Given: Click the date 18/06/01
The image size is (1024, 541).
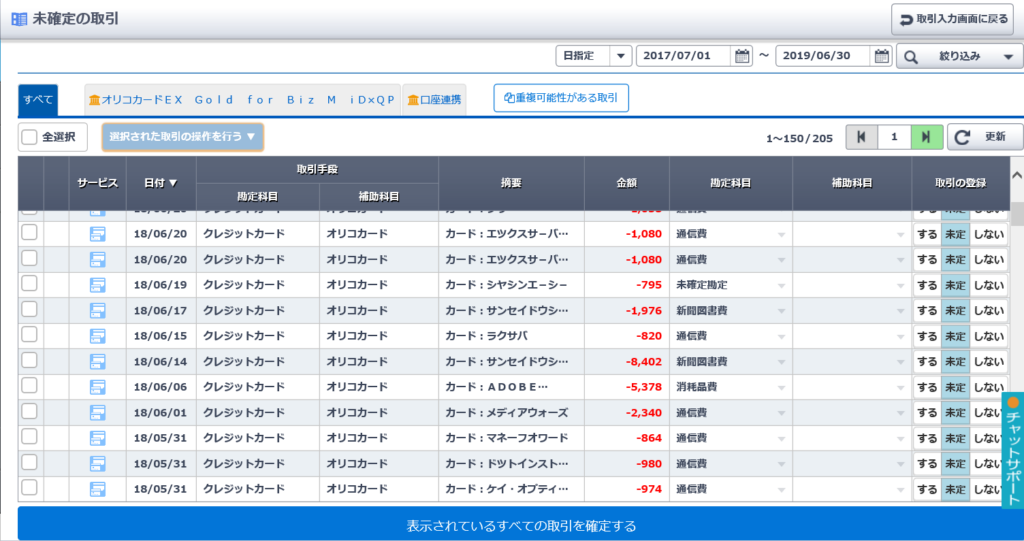Looking at the screenshot, I should 160,412.
